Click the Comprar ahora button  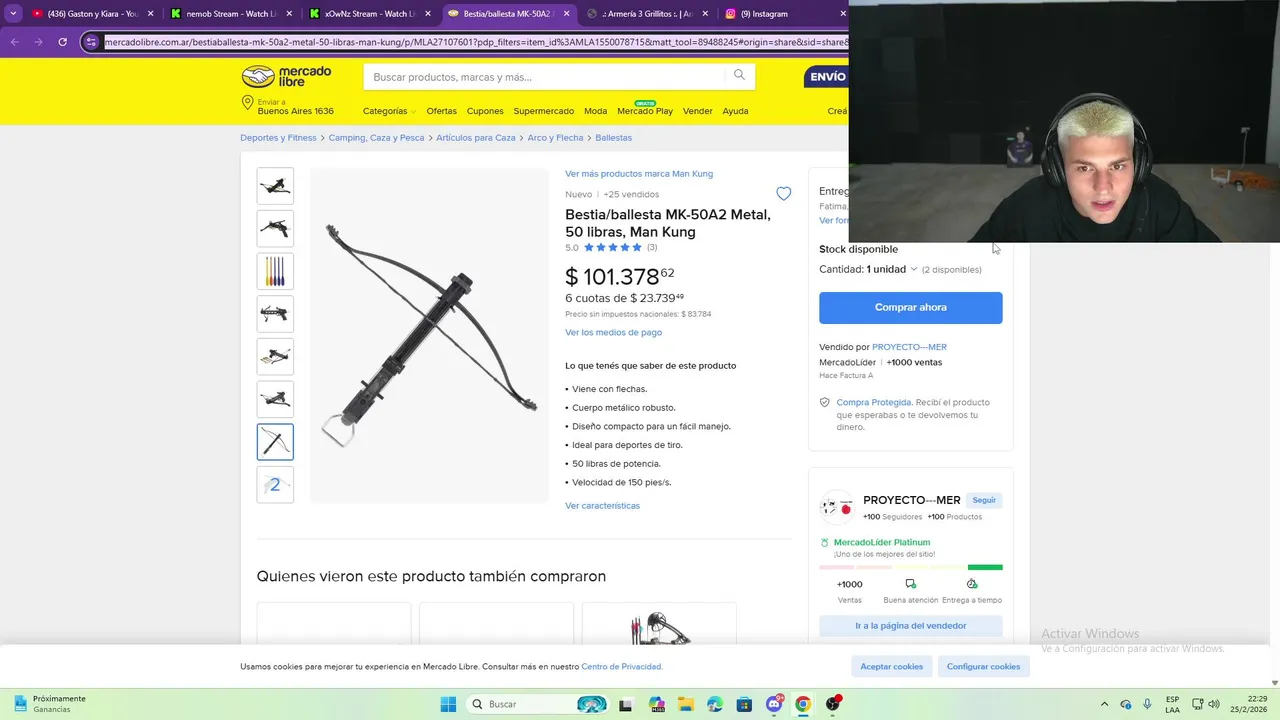click(x=910, y=307)
